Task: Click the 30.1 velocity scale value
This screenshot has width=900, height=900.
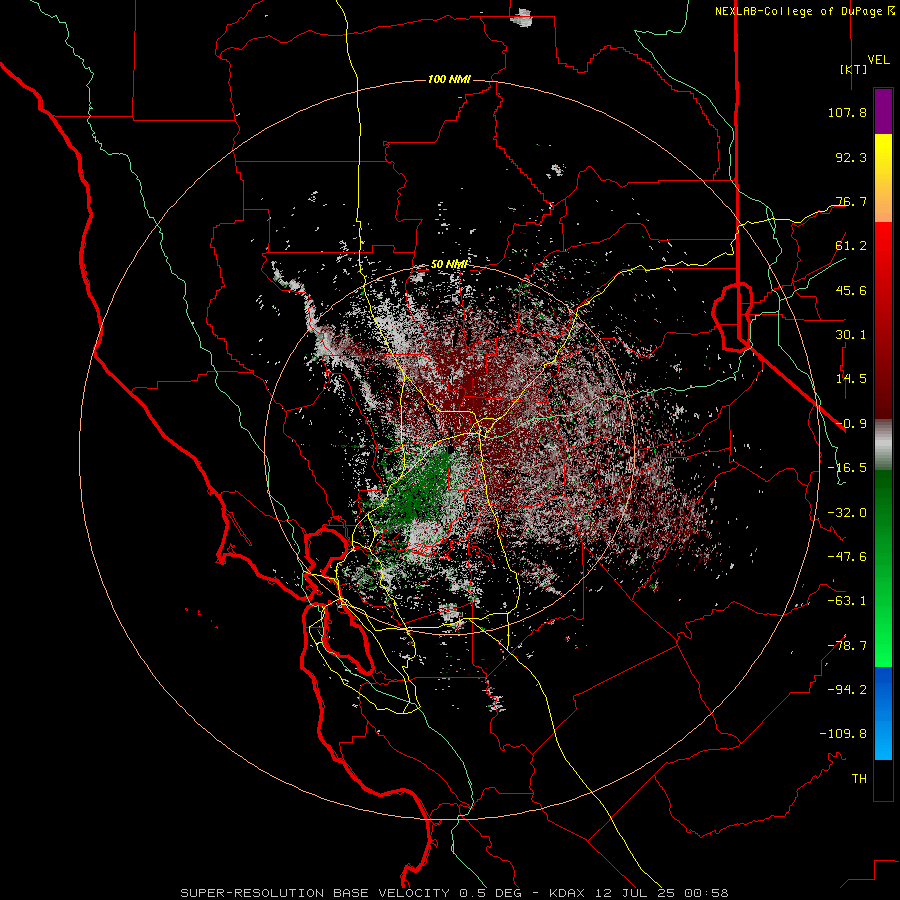Action: click(x=851, y=335)
